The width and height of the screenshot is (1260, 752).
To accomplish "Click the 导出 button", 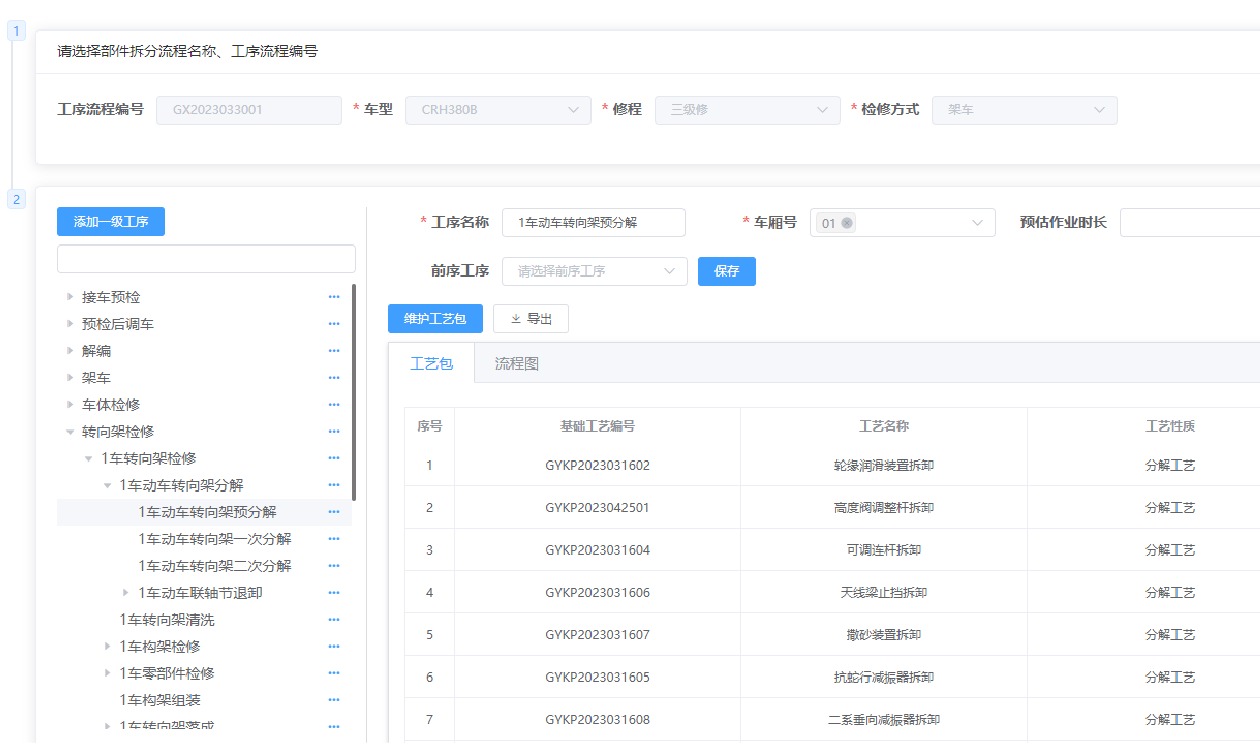I will [531, 319].
